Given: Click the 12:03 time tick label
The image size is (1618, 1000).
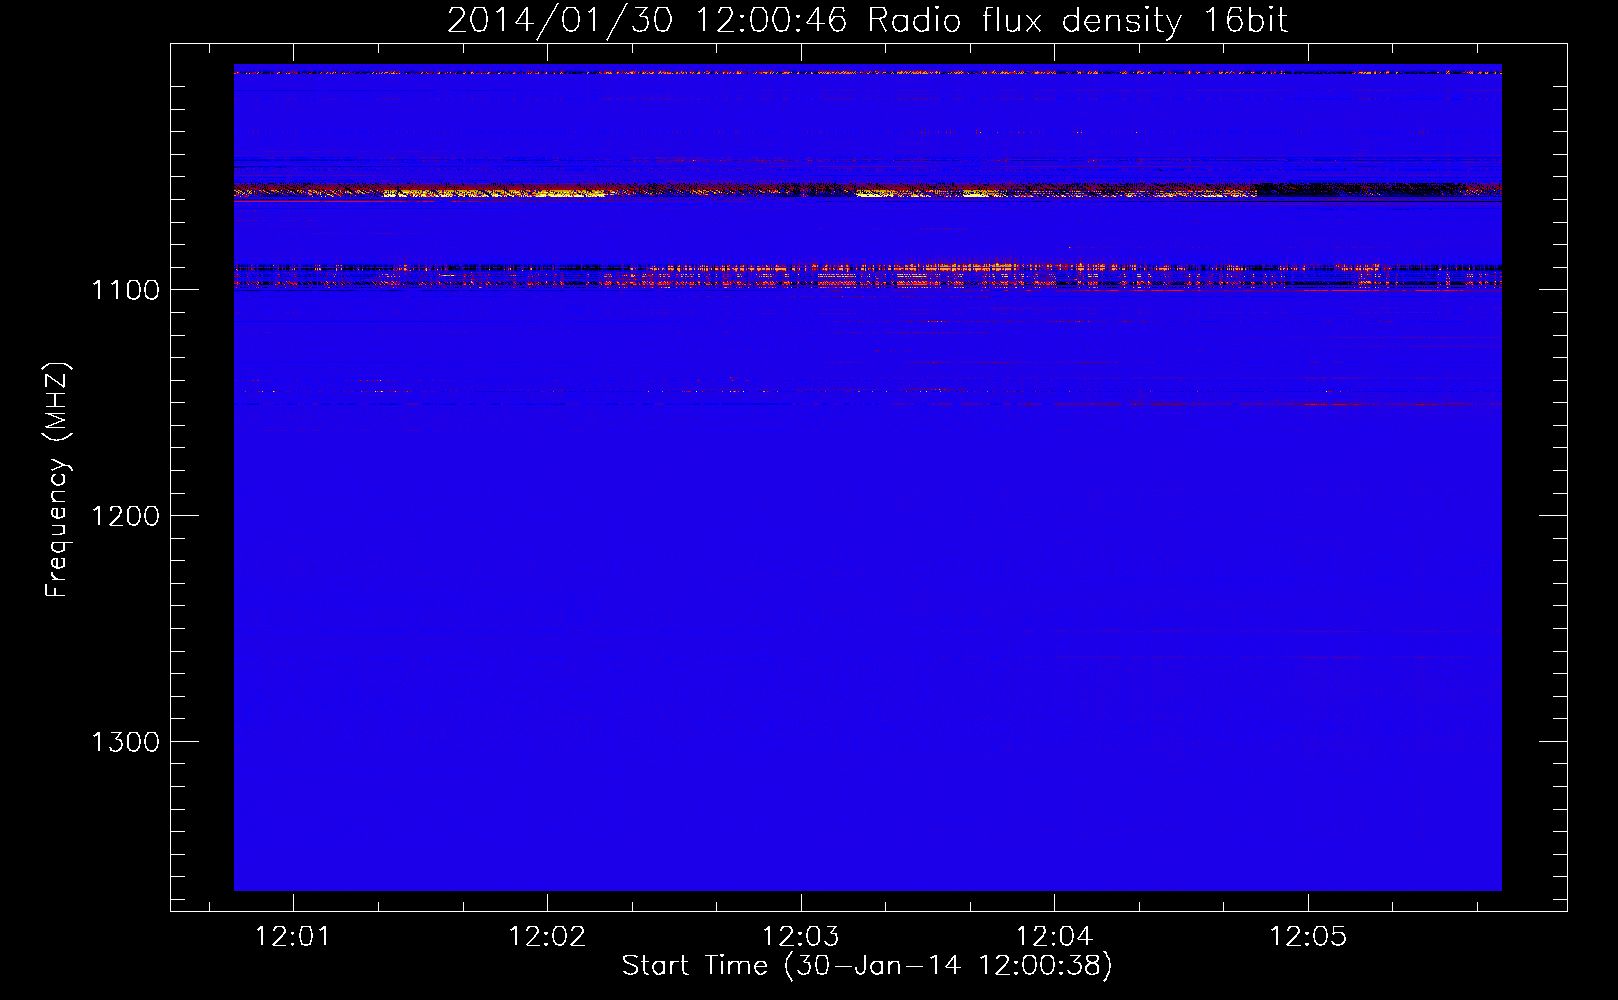Looking at the screenshot, I should pyautogui.click(x=800, y=936).
